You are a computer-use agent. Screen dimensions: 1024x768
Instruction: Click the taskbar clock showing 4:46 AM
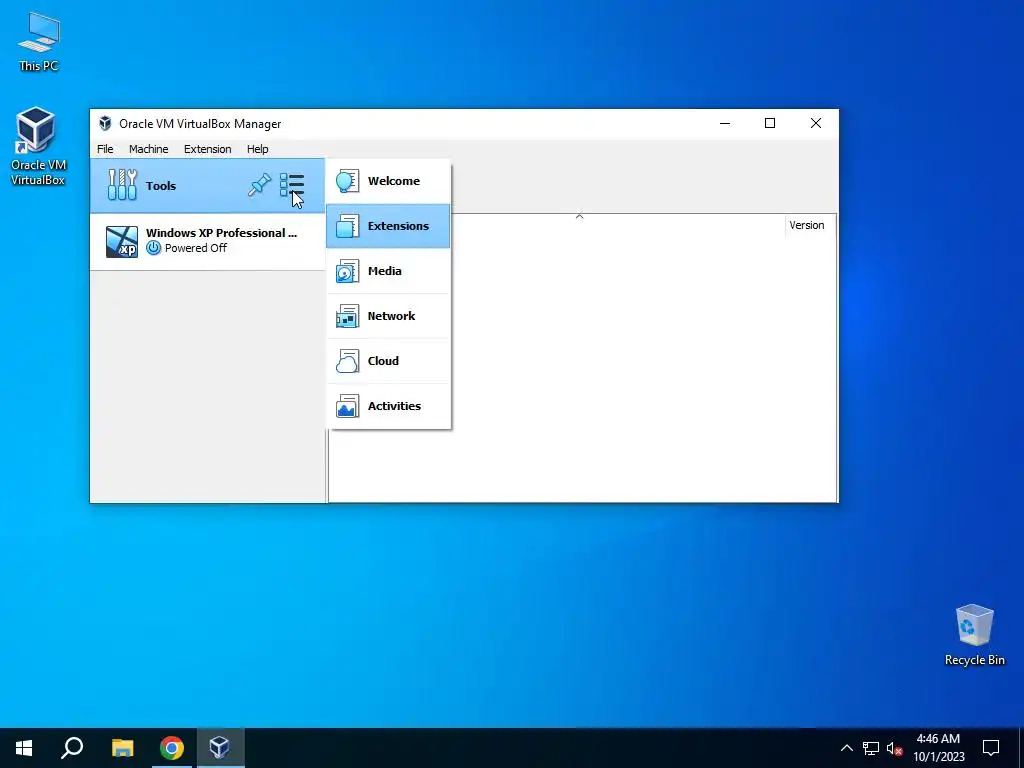pos(938,748)
